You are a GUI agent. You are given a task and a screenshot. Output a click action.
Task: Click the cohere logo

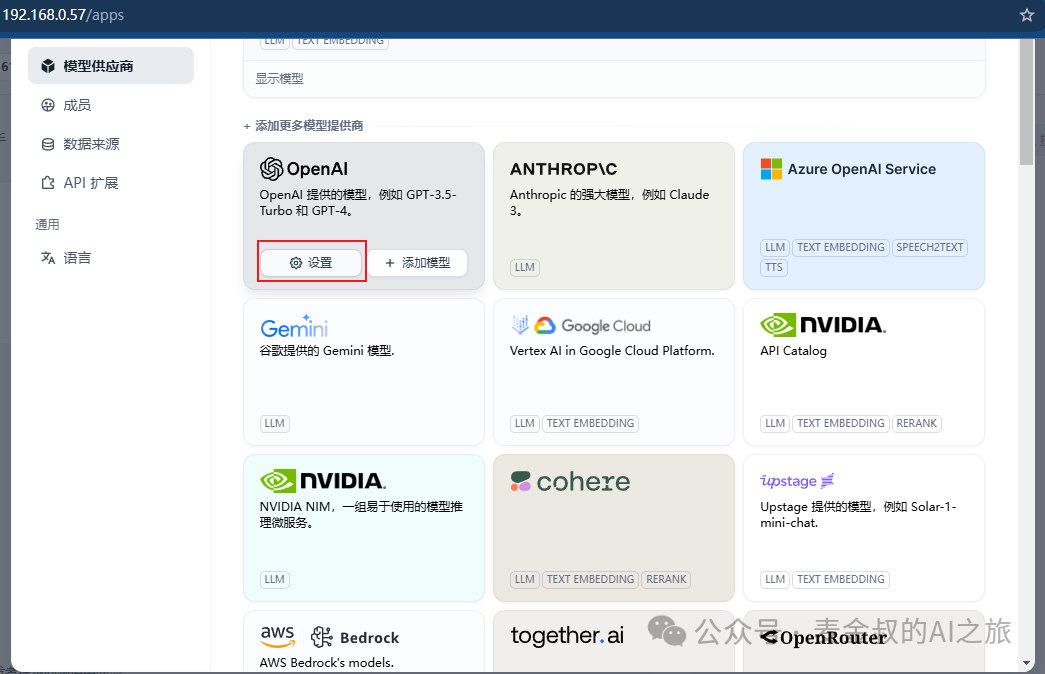(x=570, y=482)
